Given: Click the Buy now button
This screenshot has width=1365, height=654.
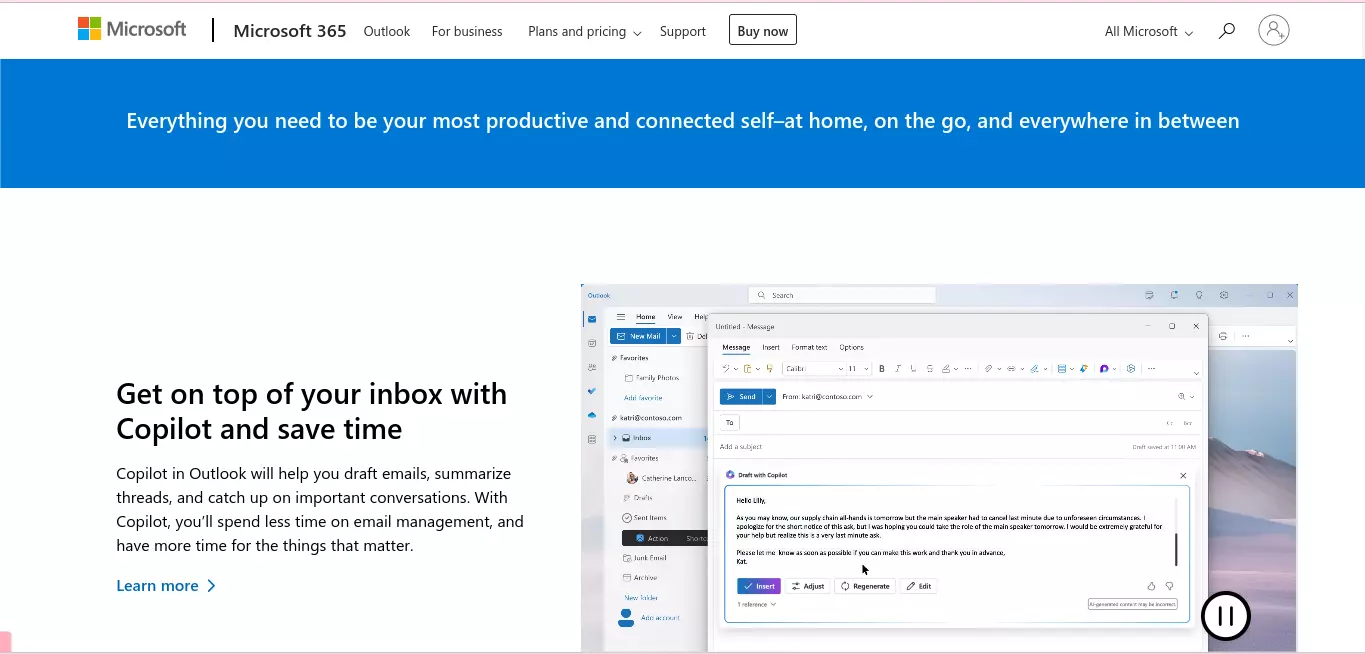Looking at the screenshot, I should (x=763, y=31).
